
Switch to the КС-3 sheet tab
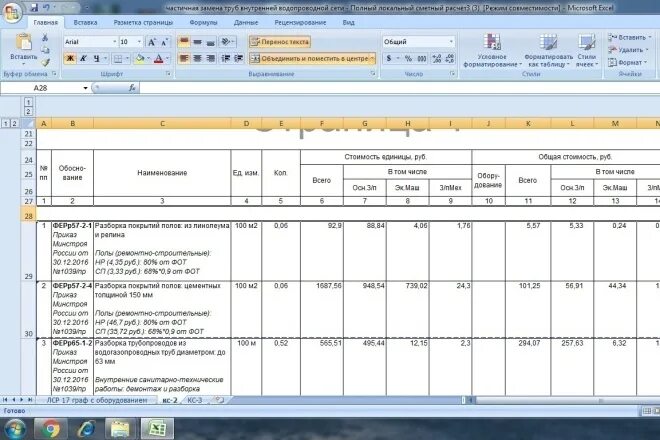(194, 400)
